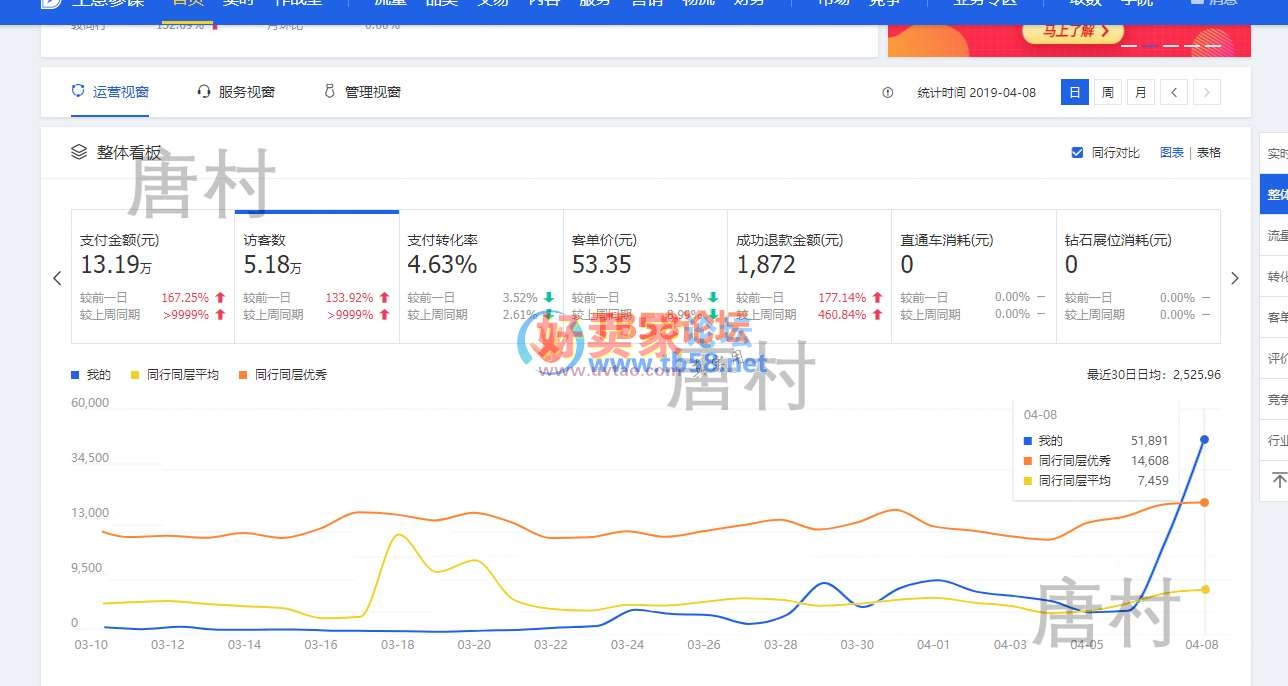Uncheck the 同行对比 checkbox

click(1077, 153)
